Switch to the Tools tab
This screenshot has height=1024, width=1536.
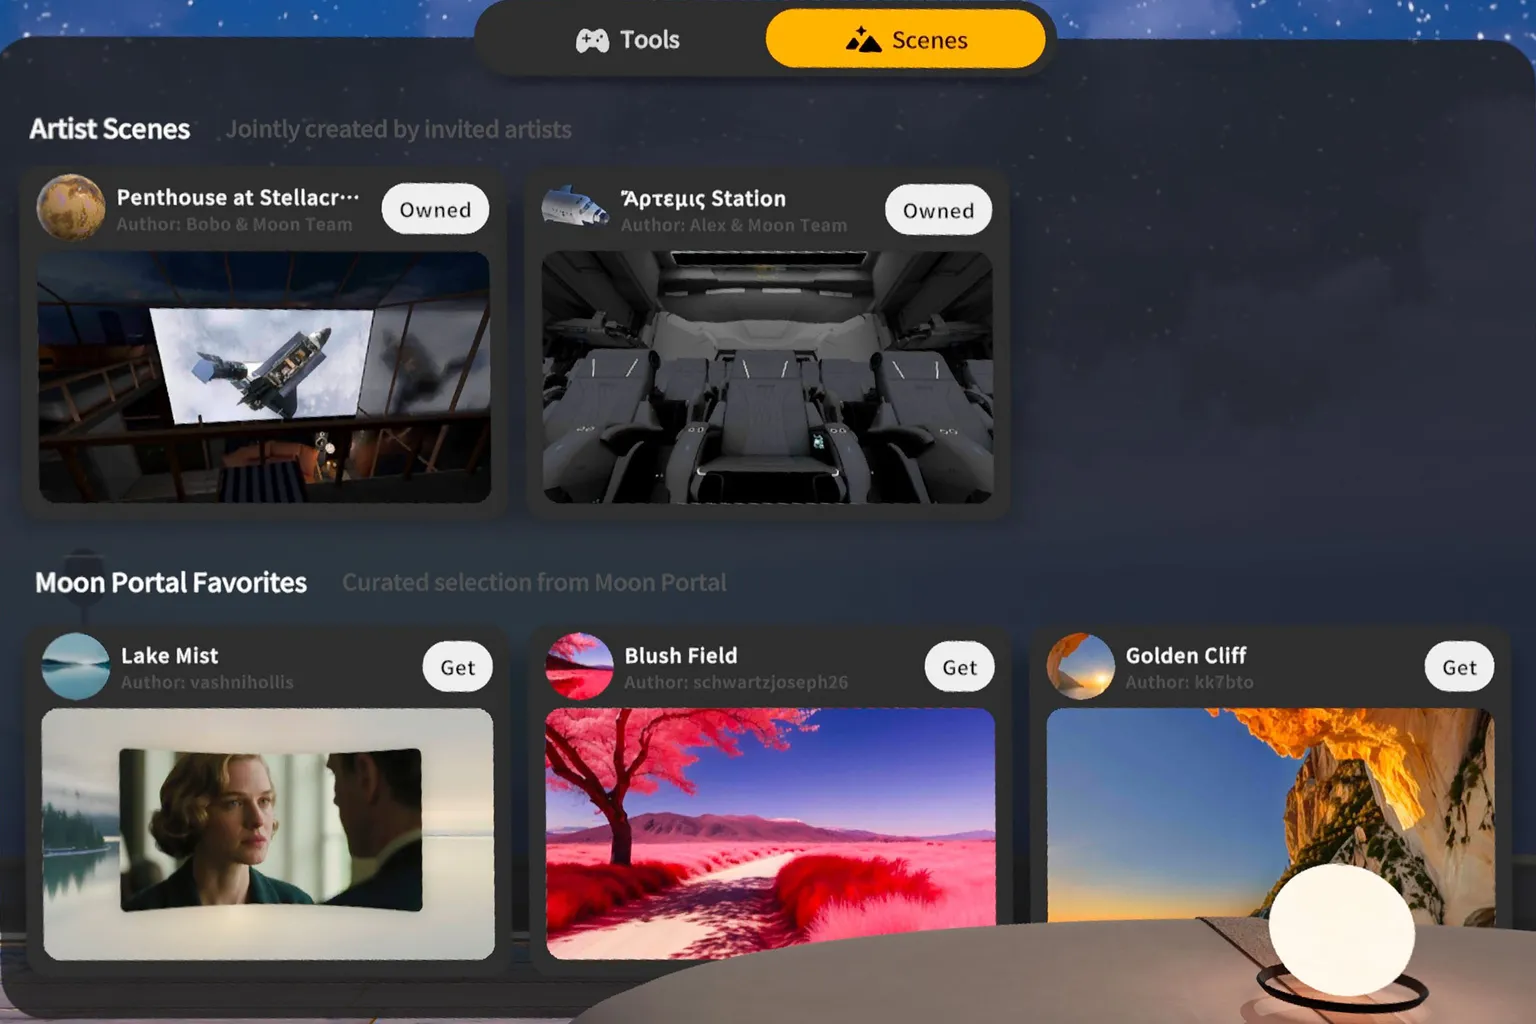628,39
